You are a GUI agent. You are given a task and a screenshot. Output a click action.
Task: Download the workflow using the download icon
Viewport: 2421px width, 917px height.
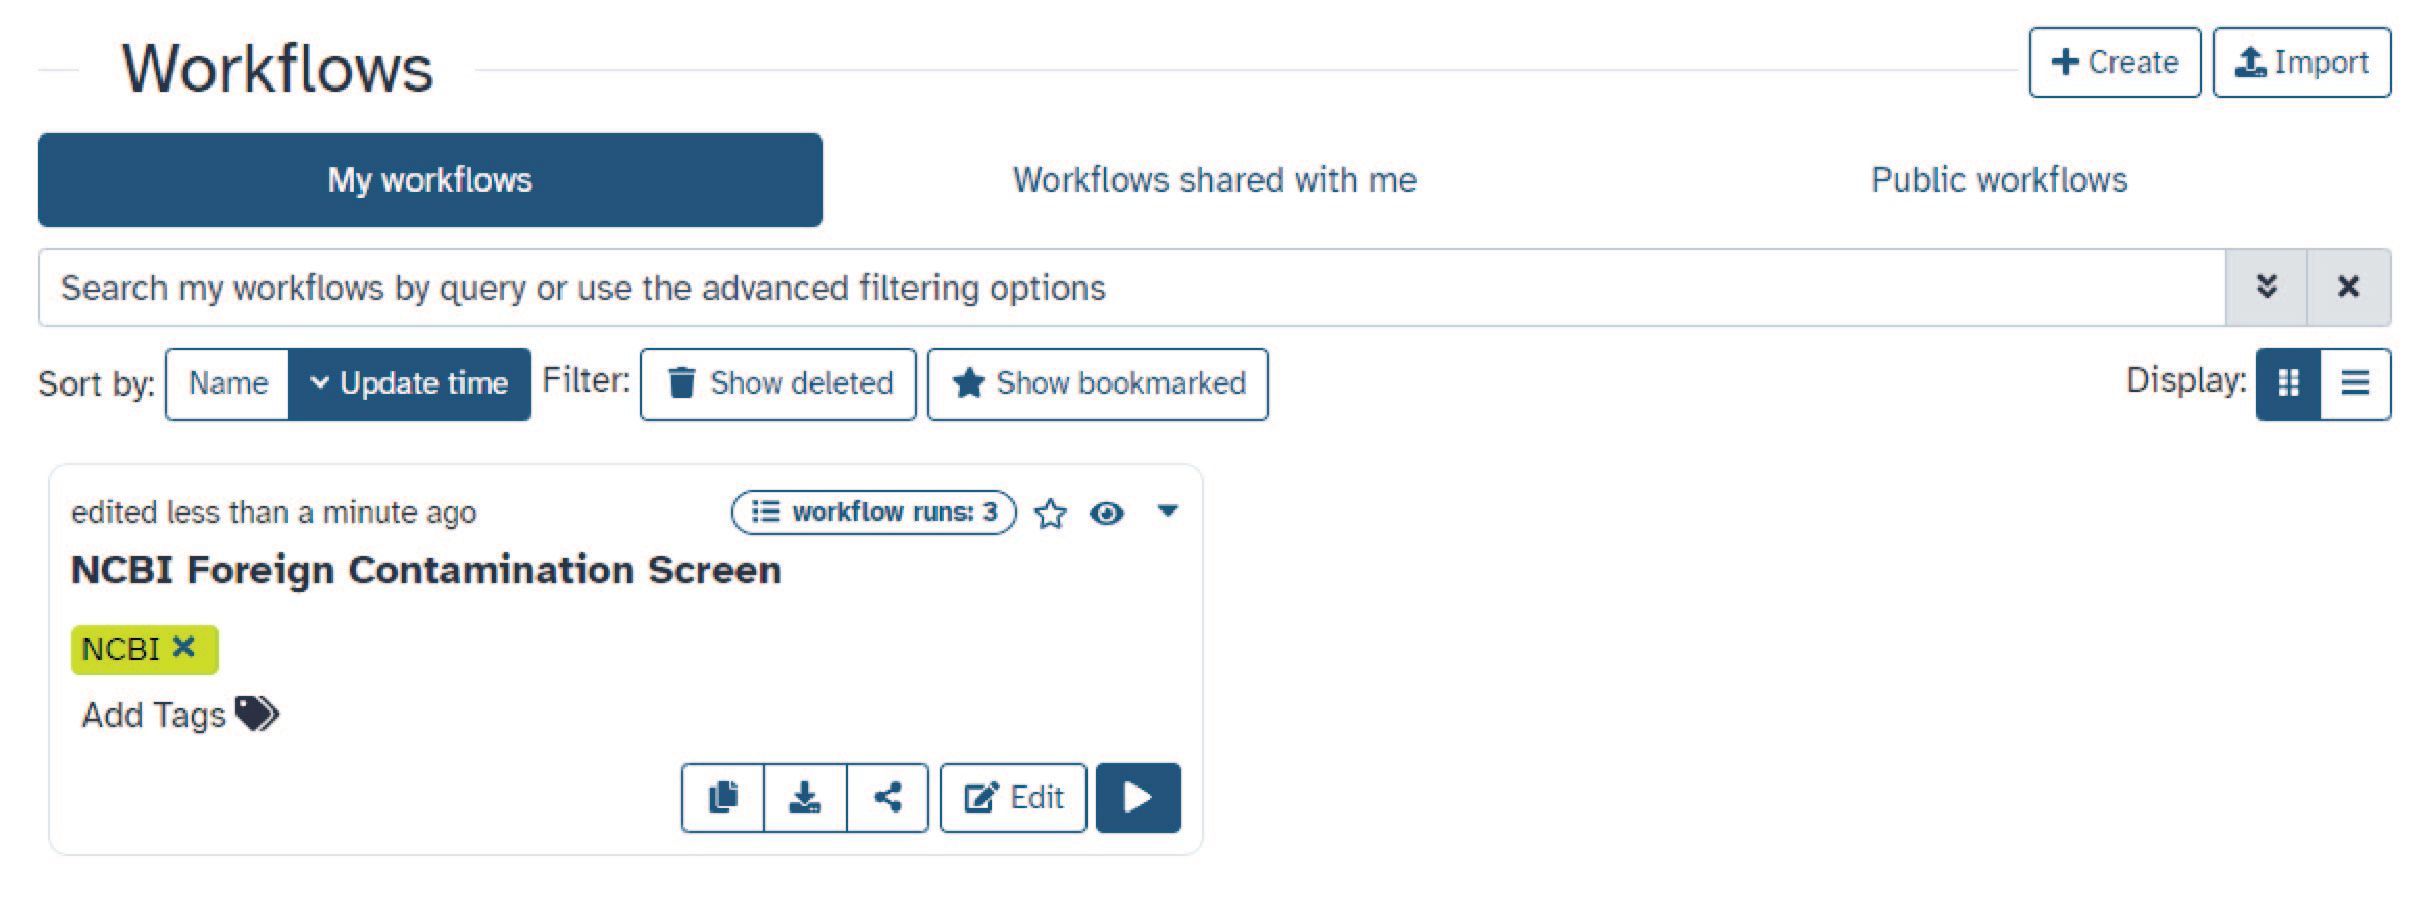pos(805,797)
